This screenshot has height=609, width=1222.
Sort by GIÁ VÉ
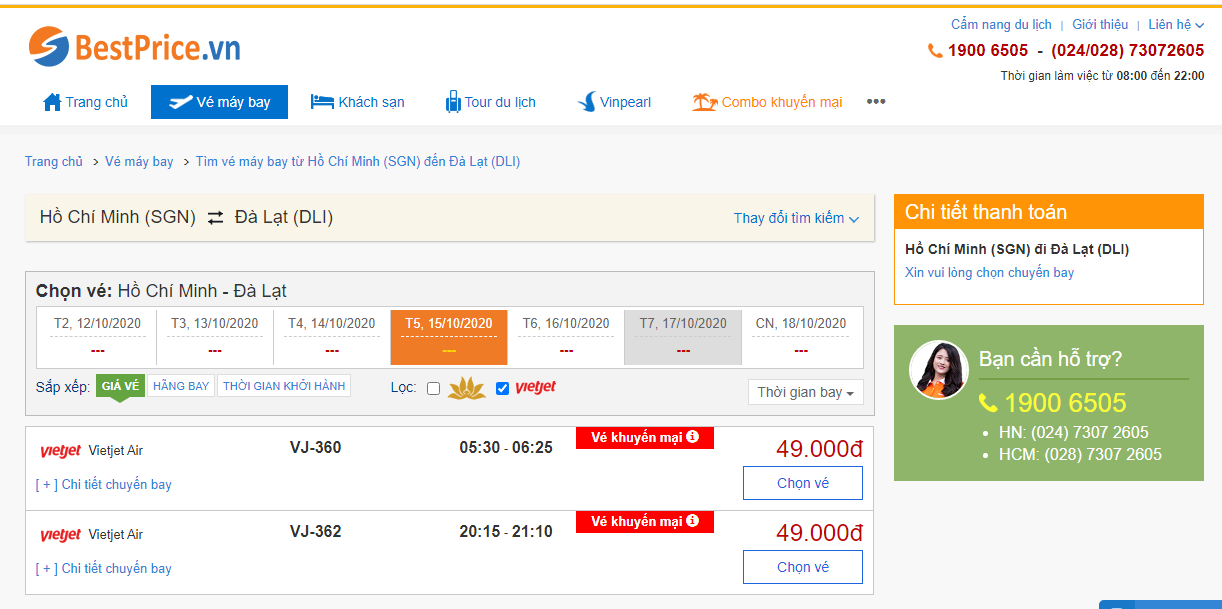click(x=120, y=386)
